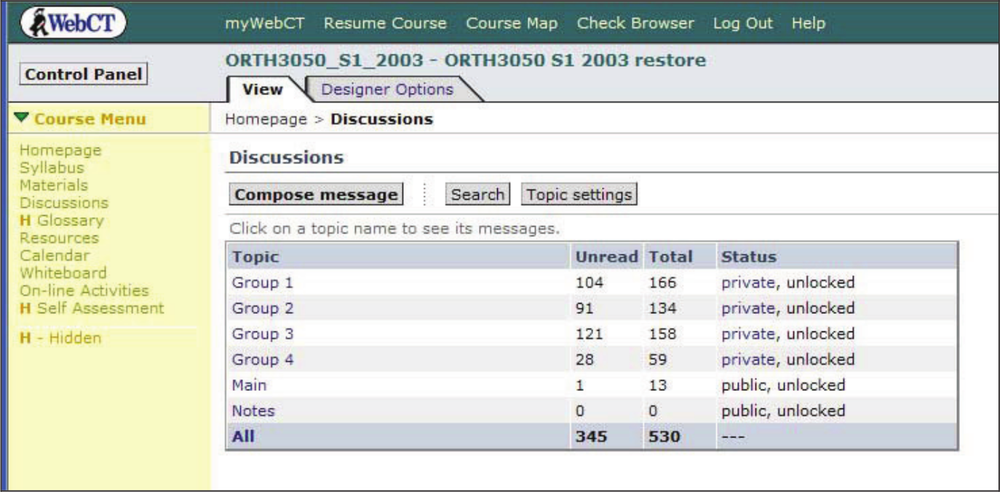The height and width of the screenshot is (492, 1000).
Task: Open the Main topic
Action: pyautogui.click(x=249, y=385)
